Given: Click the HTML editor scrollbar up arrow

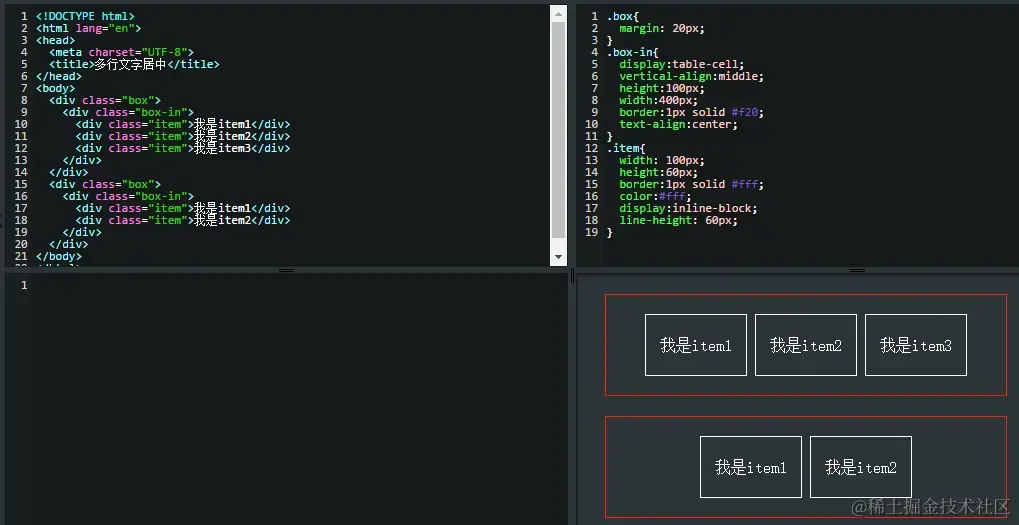Looking at the screenshot, I should tap(558, 13).
